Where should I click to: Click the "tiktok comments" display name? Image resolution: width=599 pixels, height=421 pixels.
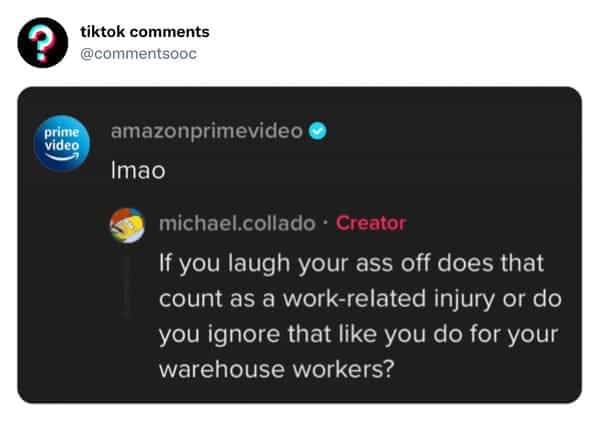(145, 32)
